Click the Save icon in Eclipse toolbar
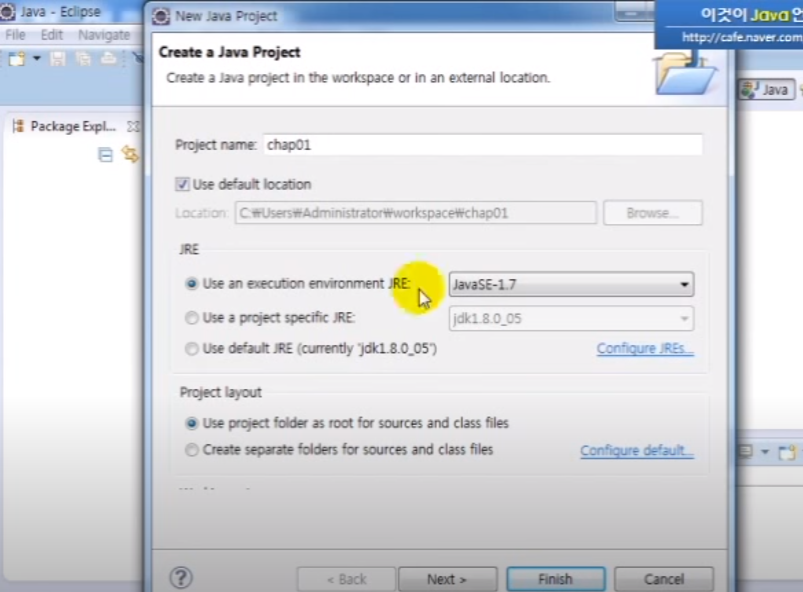 pos(57,59)
